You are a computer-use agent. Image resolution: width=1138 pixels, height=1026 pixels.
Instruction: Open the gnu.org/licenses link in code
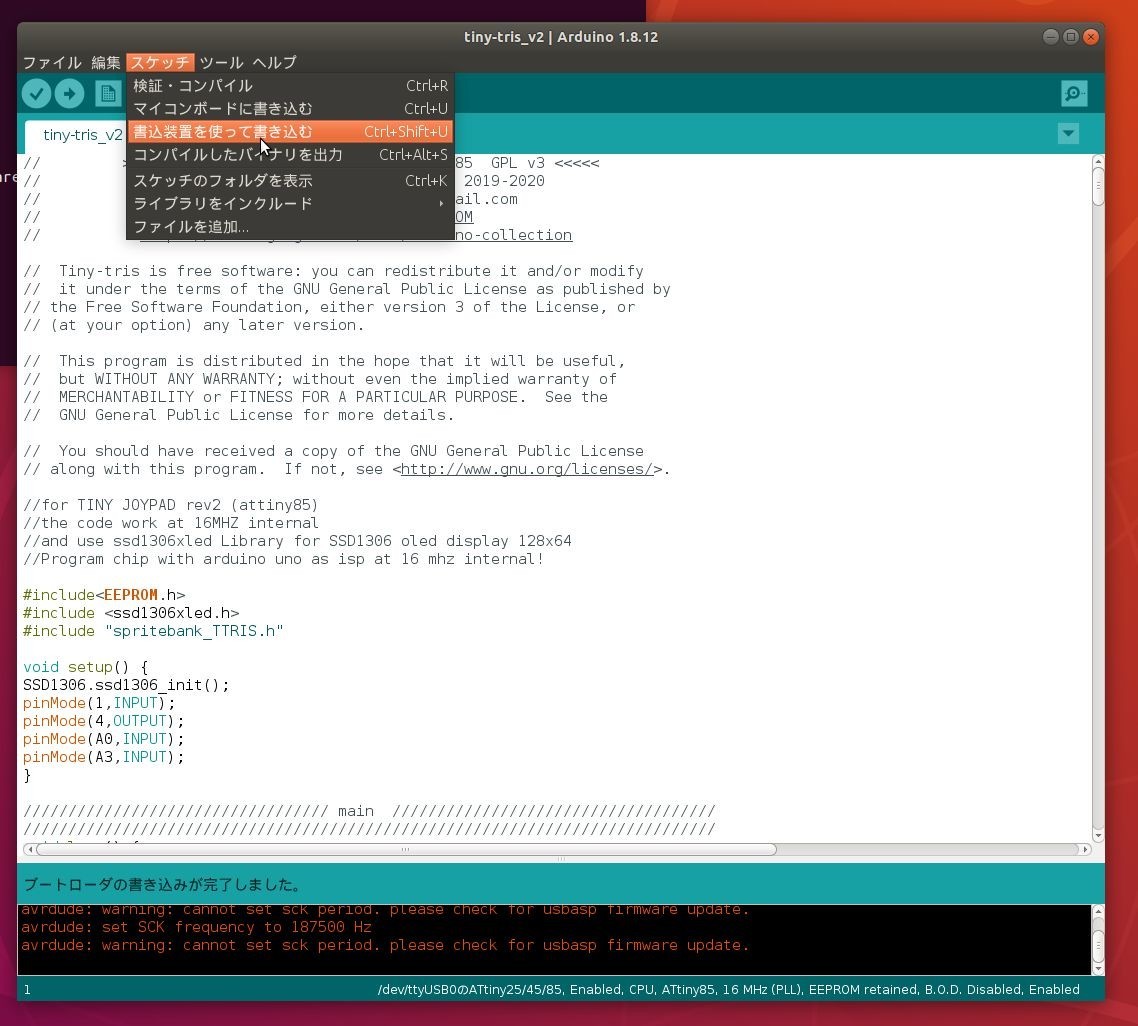pyautogui.click(x=527, y=469)
